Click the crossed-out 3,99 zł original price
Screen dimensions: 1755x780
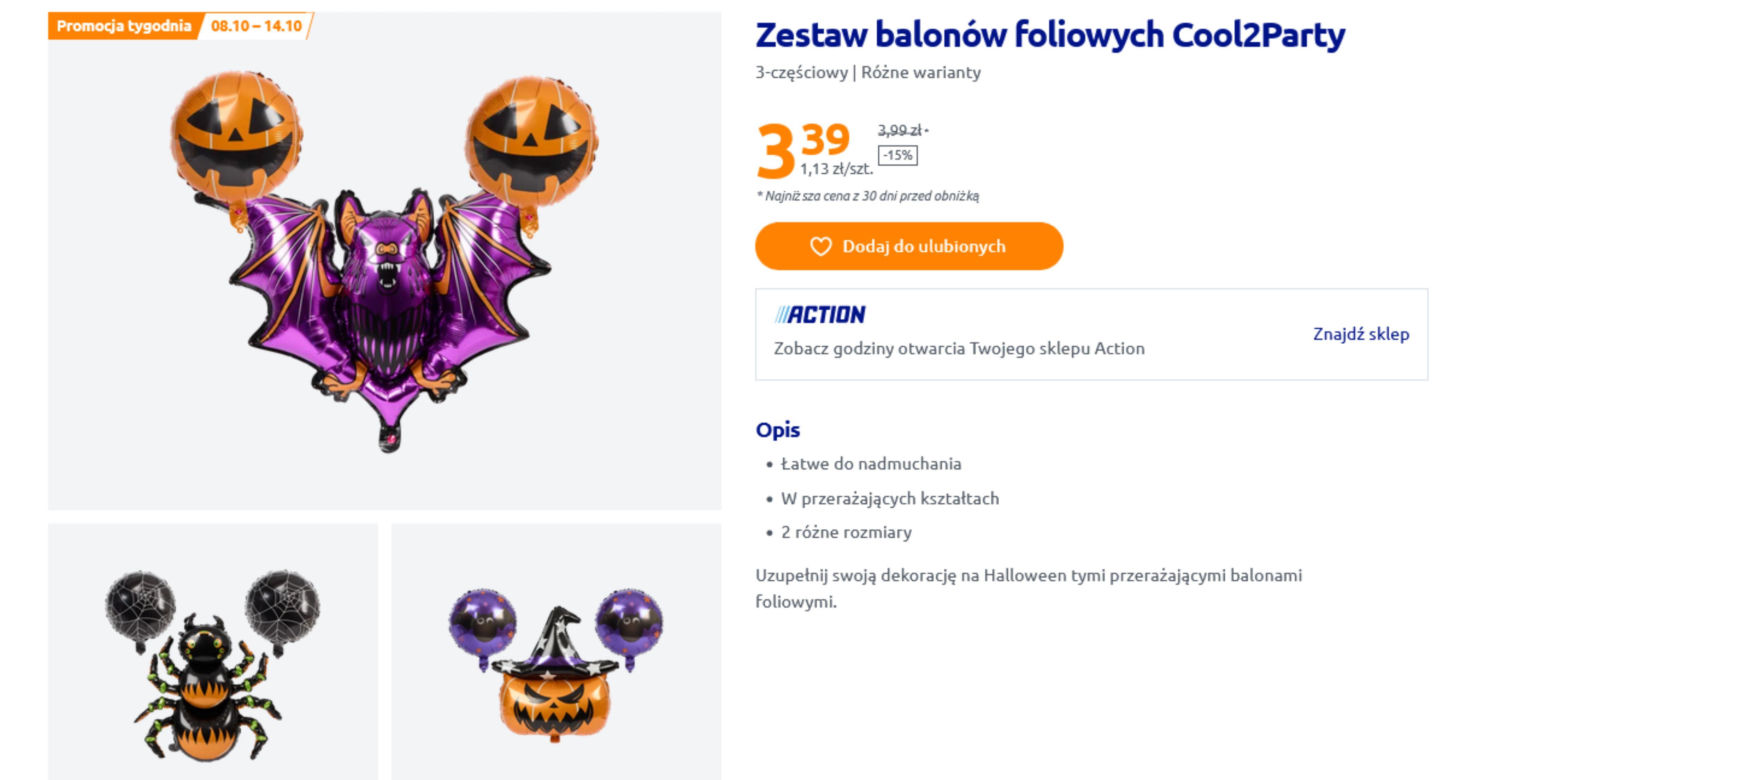902,130
